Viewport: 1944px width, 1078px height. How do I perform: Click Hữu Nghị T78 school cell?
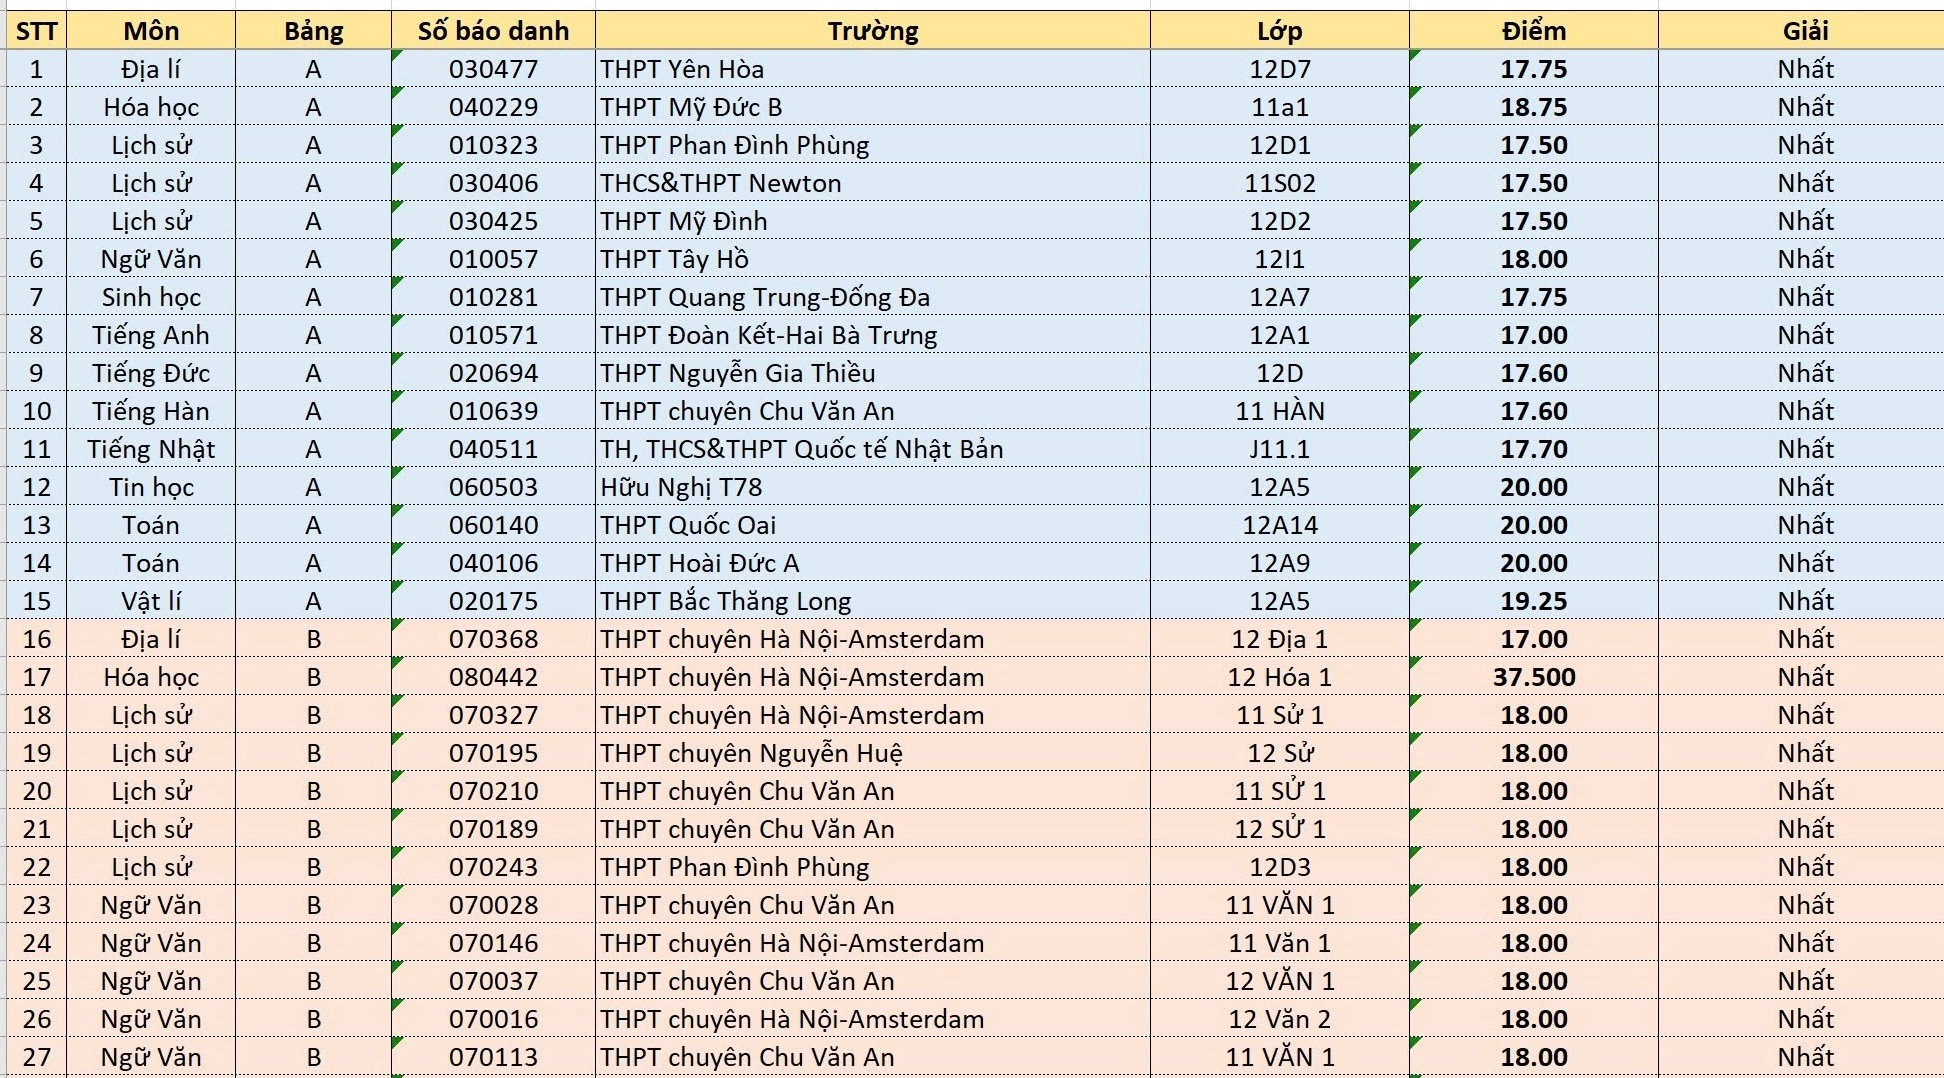872,487
